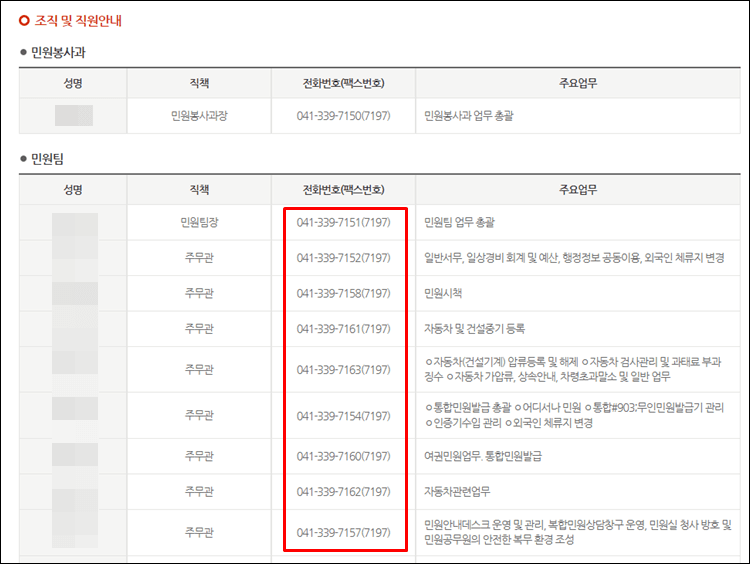Click the 자동차(건설기계) 압류등록 duty text
The height and width of the screenshot is (564, 750).
[573, 369]
